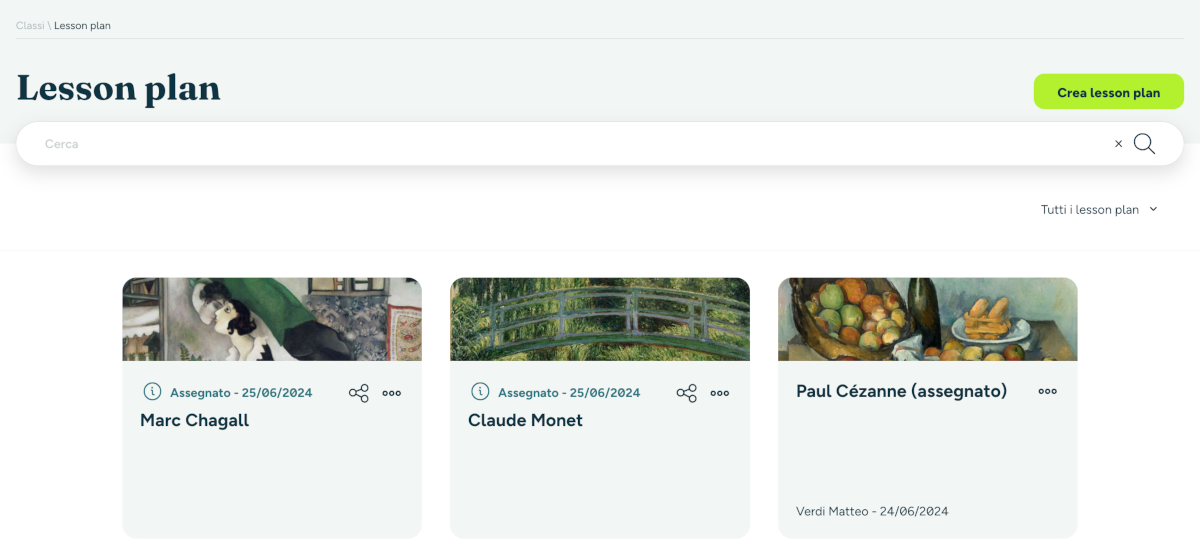
Task: Clear the search field with the x icon
Action: tap(1119, 144)
